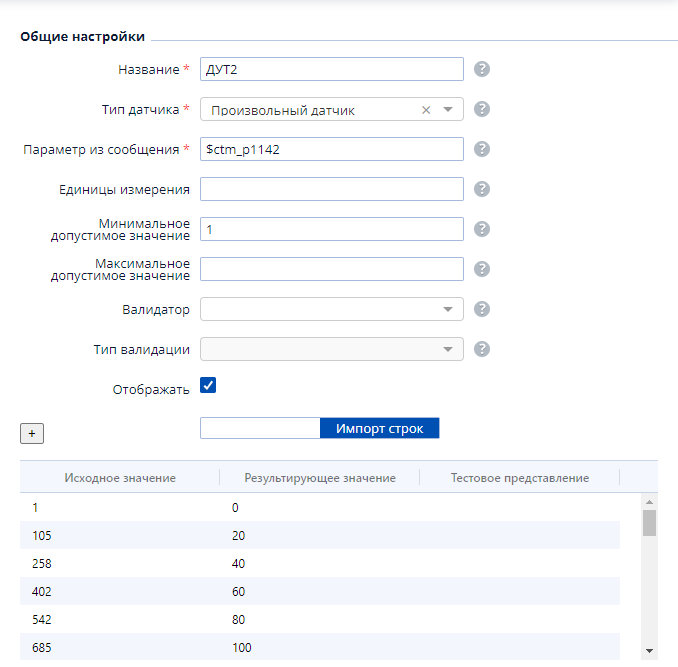This screenshot has height=667, width=678.
Task: Click the Результирующее значение column header
Action: click(320, 478)
